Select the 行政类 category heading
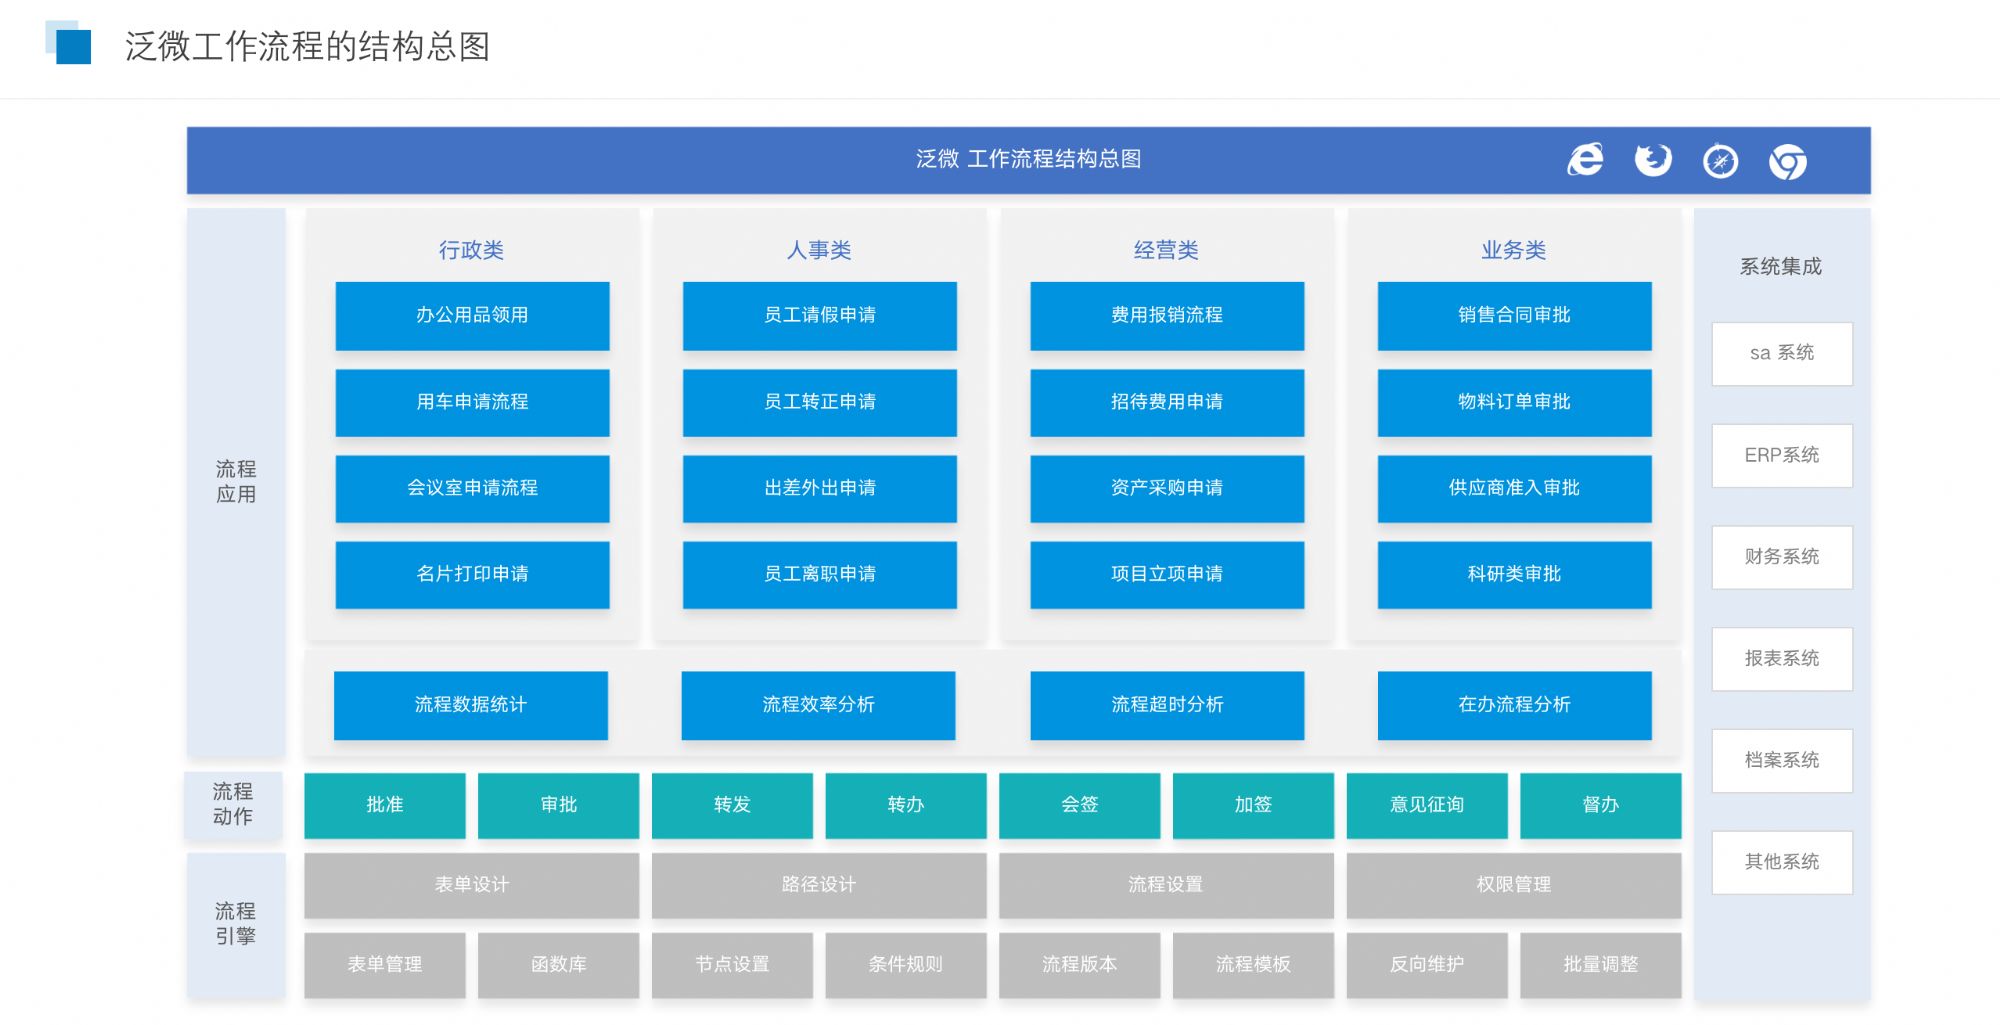This screenshot has width=2000, height=1025. [x=471, y=250]
